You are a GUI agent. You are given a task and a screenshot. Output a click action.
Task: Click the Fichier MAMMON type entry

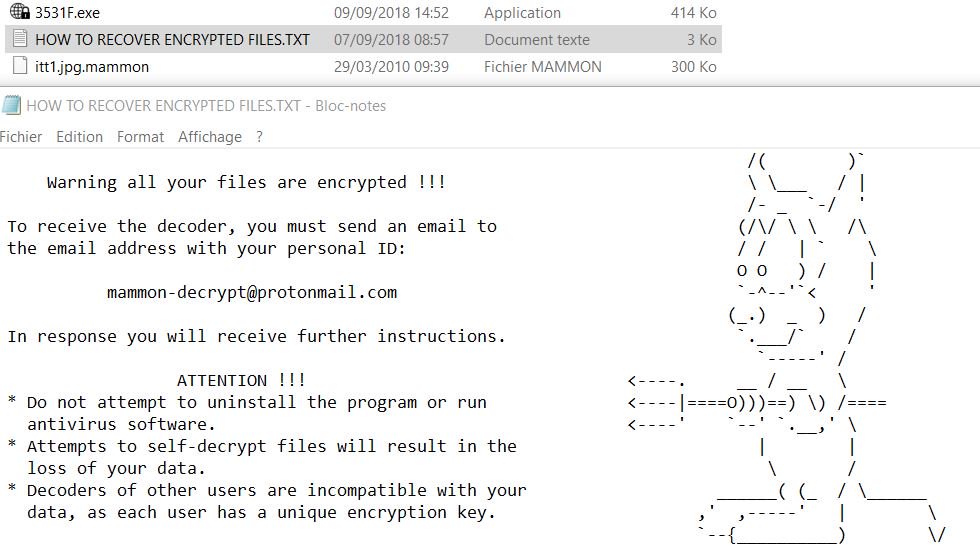coord(542,67)
